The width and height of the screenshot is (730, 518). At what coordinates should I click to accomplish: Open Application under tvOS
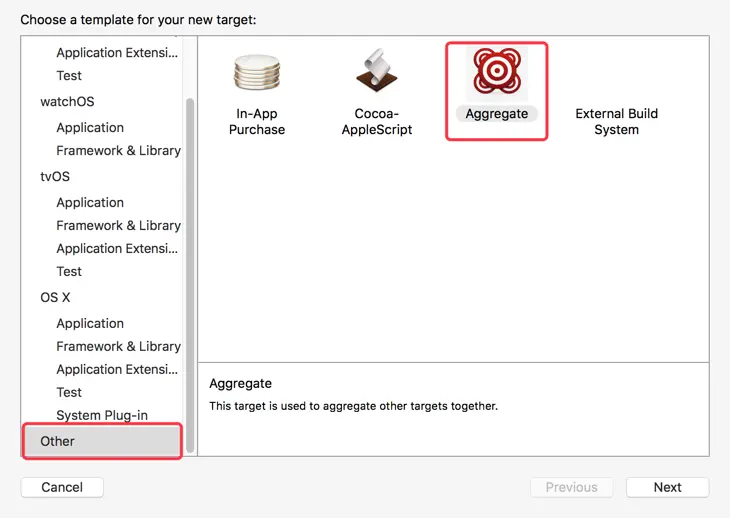coord(90,202)
